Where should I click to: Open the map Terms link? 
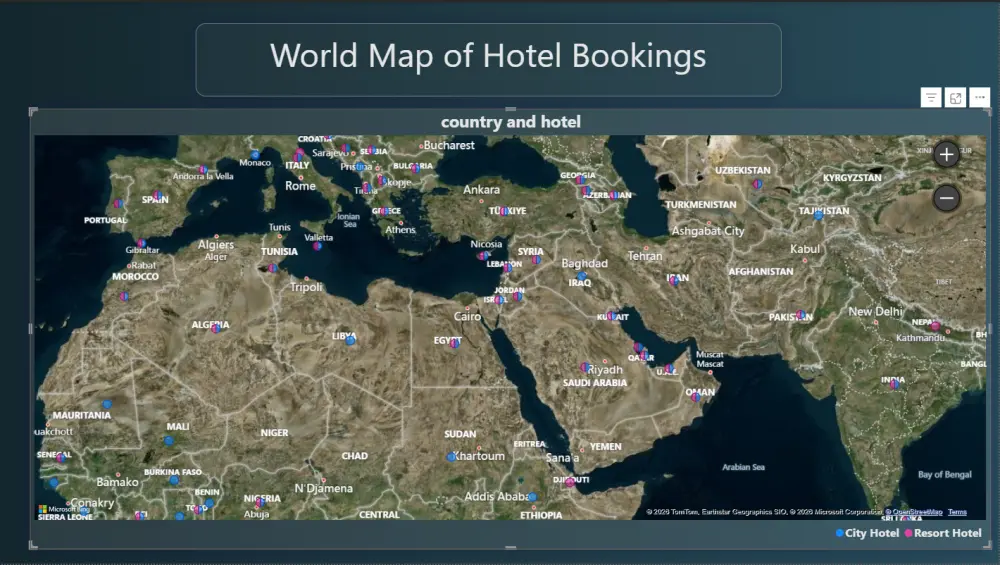(x=957, y=512)
